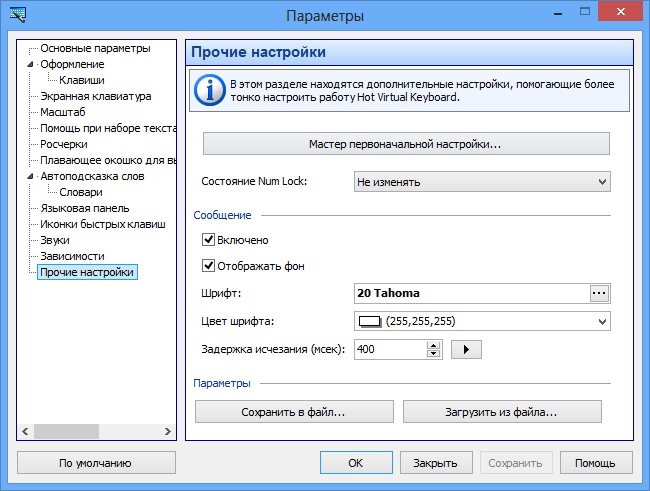650x491 pixels.
Task: Click the message preview play button
Action: (x=466, y=350)
